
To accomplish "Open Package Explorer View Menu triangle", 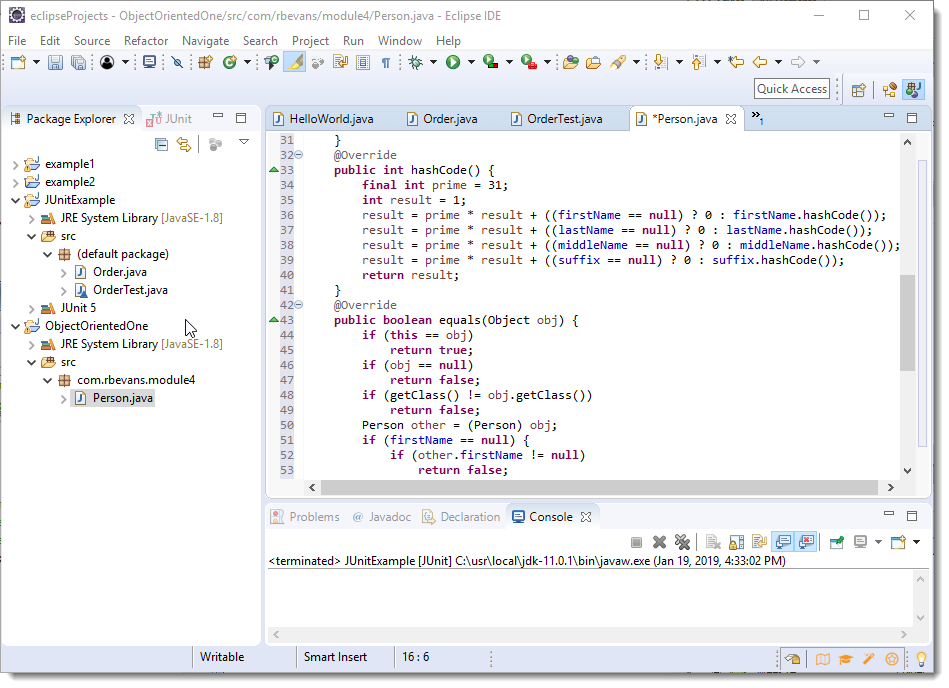I will 244,142.
